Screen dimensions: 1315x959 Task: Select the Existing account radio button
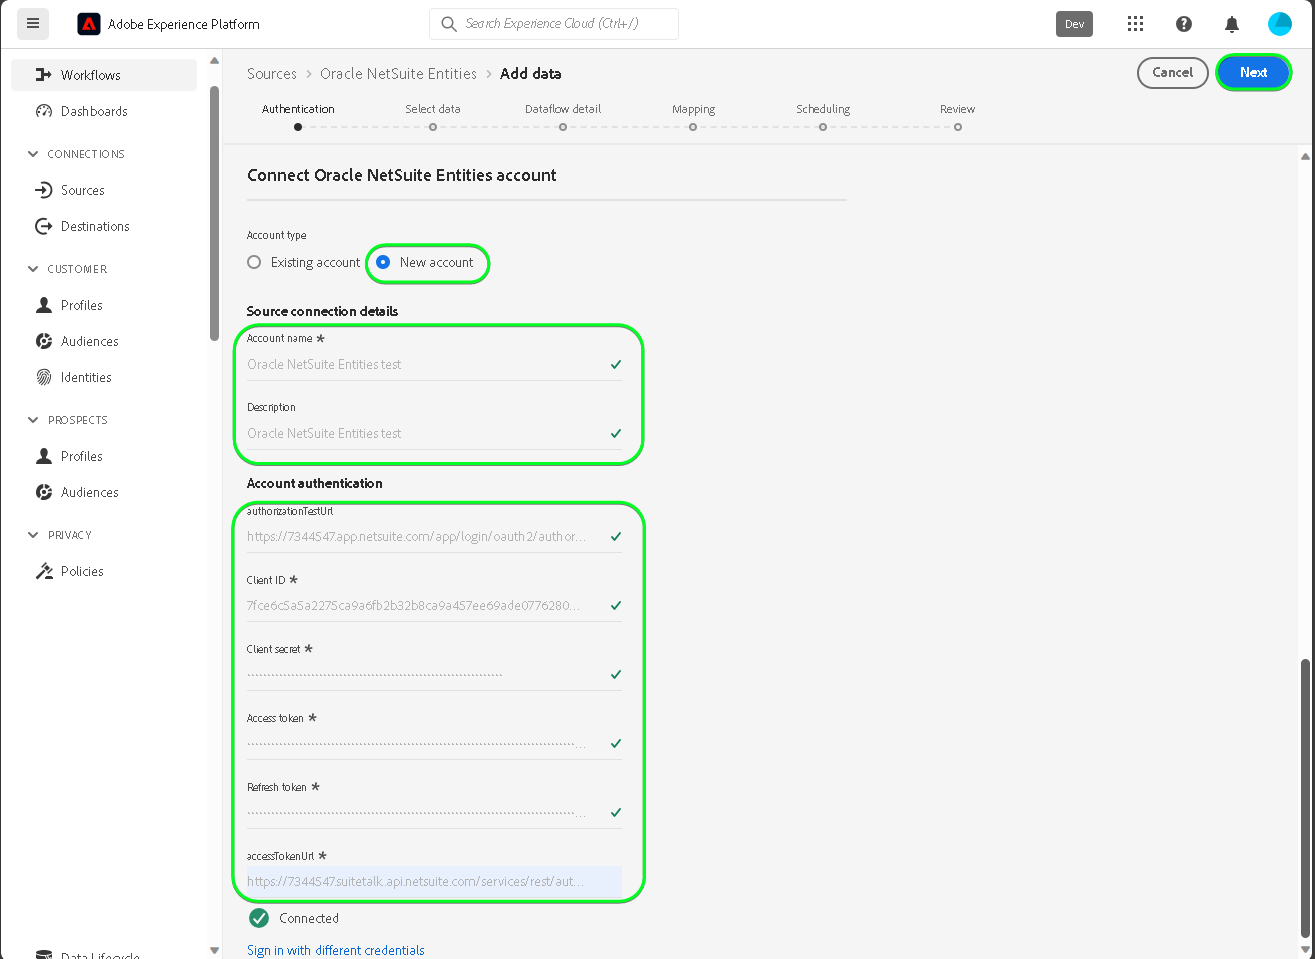click(x=254, y=262)
